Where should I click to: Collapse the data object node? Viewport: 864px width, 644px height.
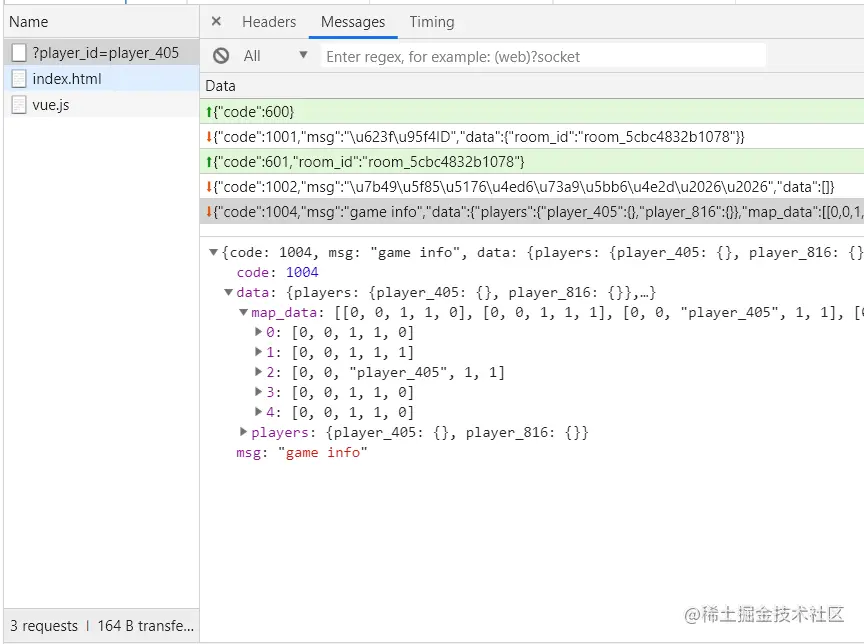tap(229, 292)
